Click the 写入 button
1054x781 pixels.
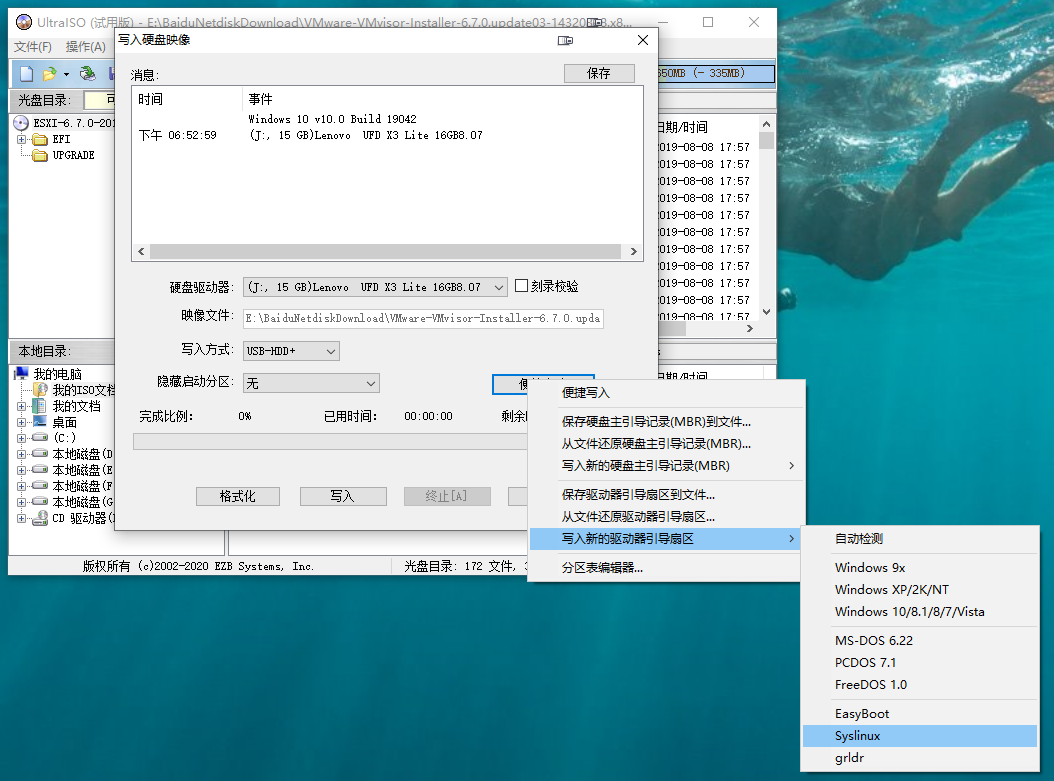pyautogui.click(x=343, y=496)
